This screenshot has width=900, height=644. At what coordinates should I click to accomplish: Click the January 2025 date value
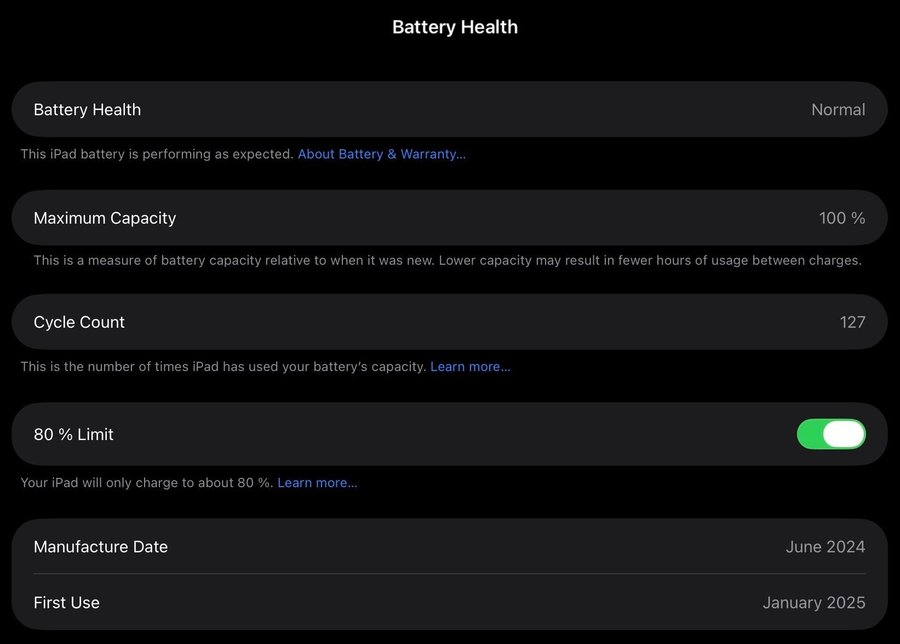tap(813, 603)
